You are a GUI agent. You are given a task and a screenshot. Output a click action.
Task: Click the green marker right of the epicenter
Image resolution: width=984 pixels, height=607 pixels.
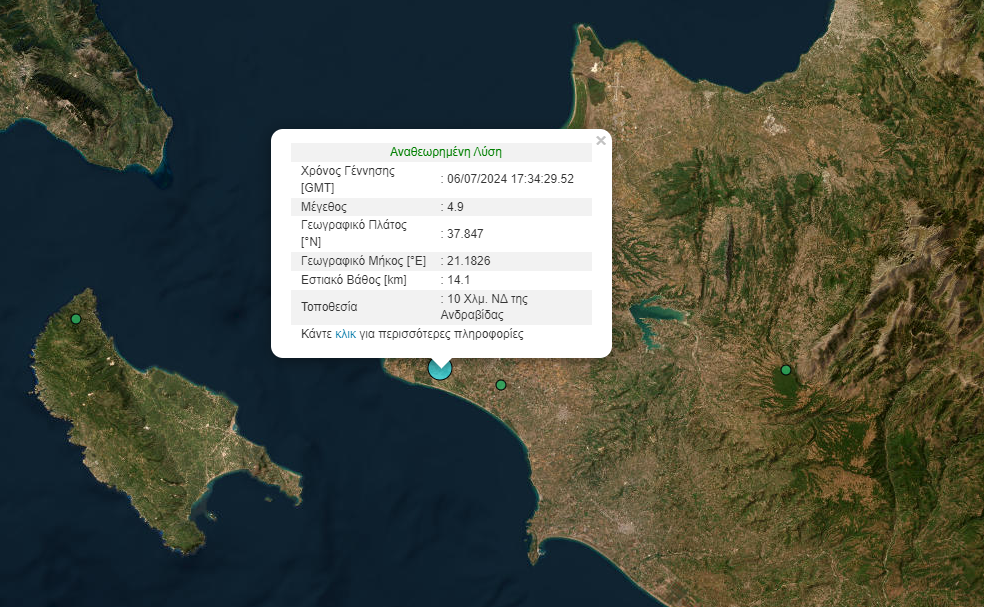click(501, 385)
